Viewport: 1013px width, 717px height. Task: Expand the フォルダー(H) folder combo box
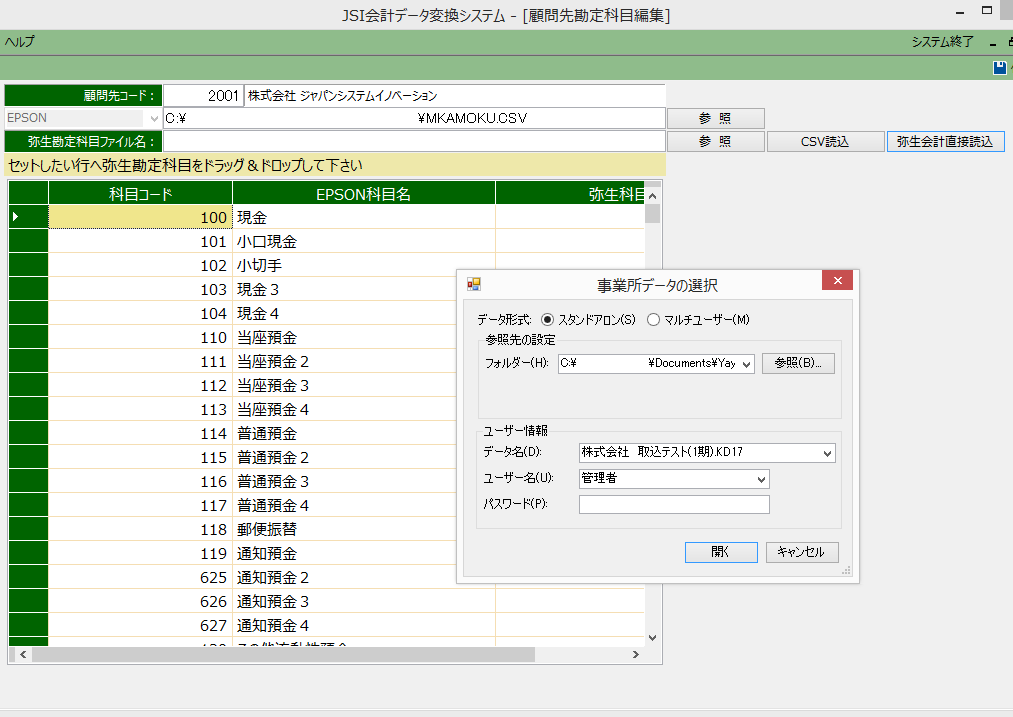point(746,363)
